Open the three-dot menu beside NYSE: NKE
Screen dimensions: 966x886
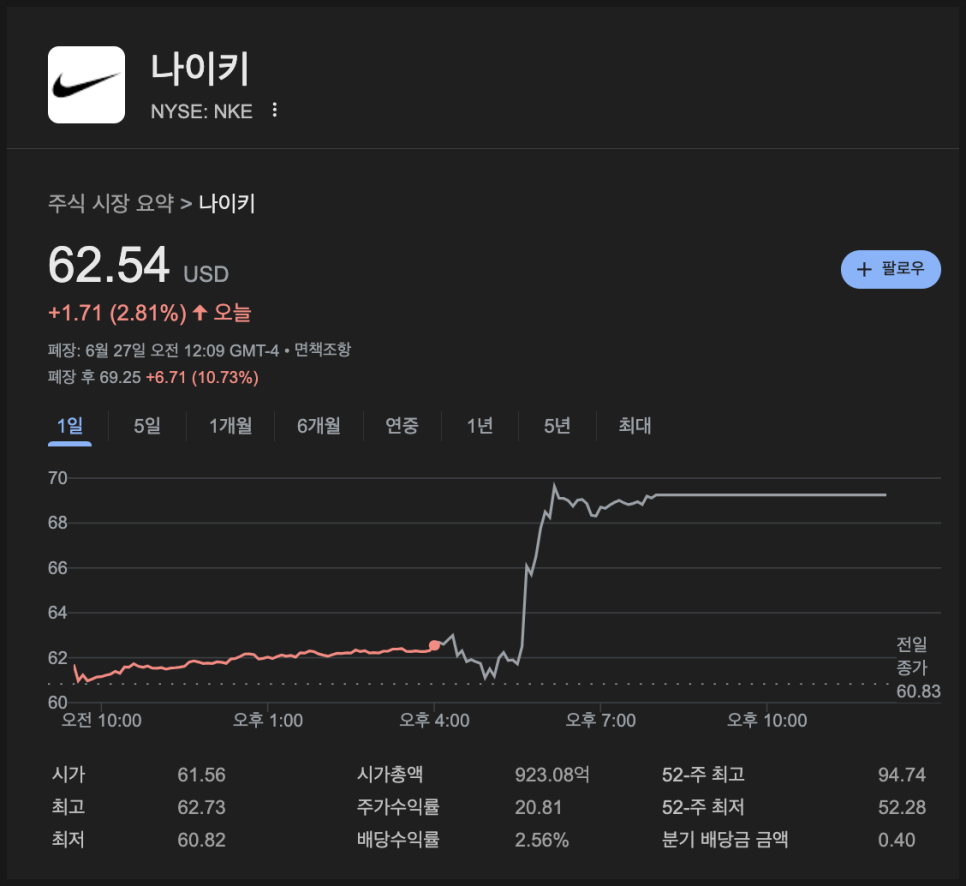click(x=275, y=110)
